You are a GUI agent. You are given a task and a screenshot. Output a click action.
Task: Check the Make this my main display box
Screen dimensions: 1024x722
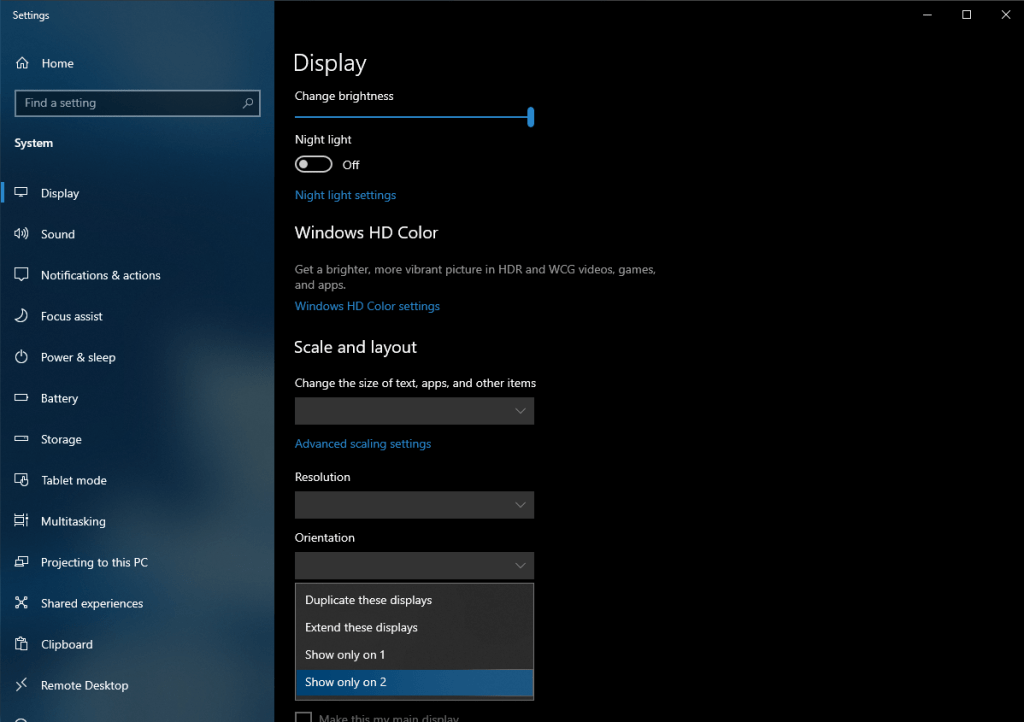(303, 717)
